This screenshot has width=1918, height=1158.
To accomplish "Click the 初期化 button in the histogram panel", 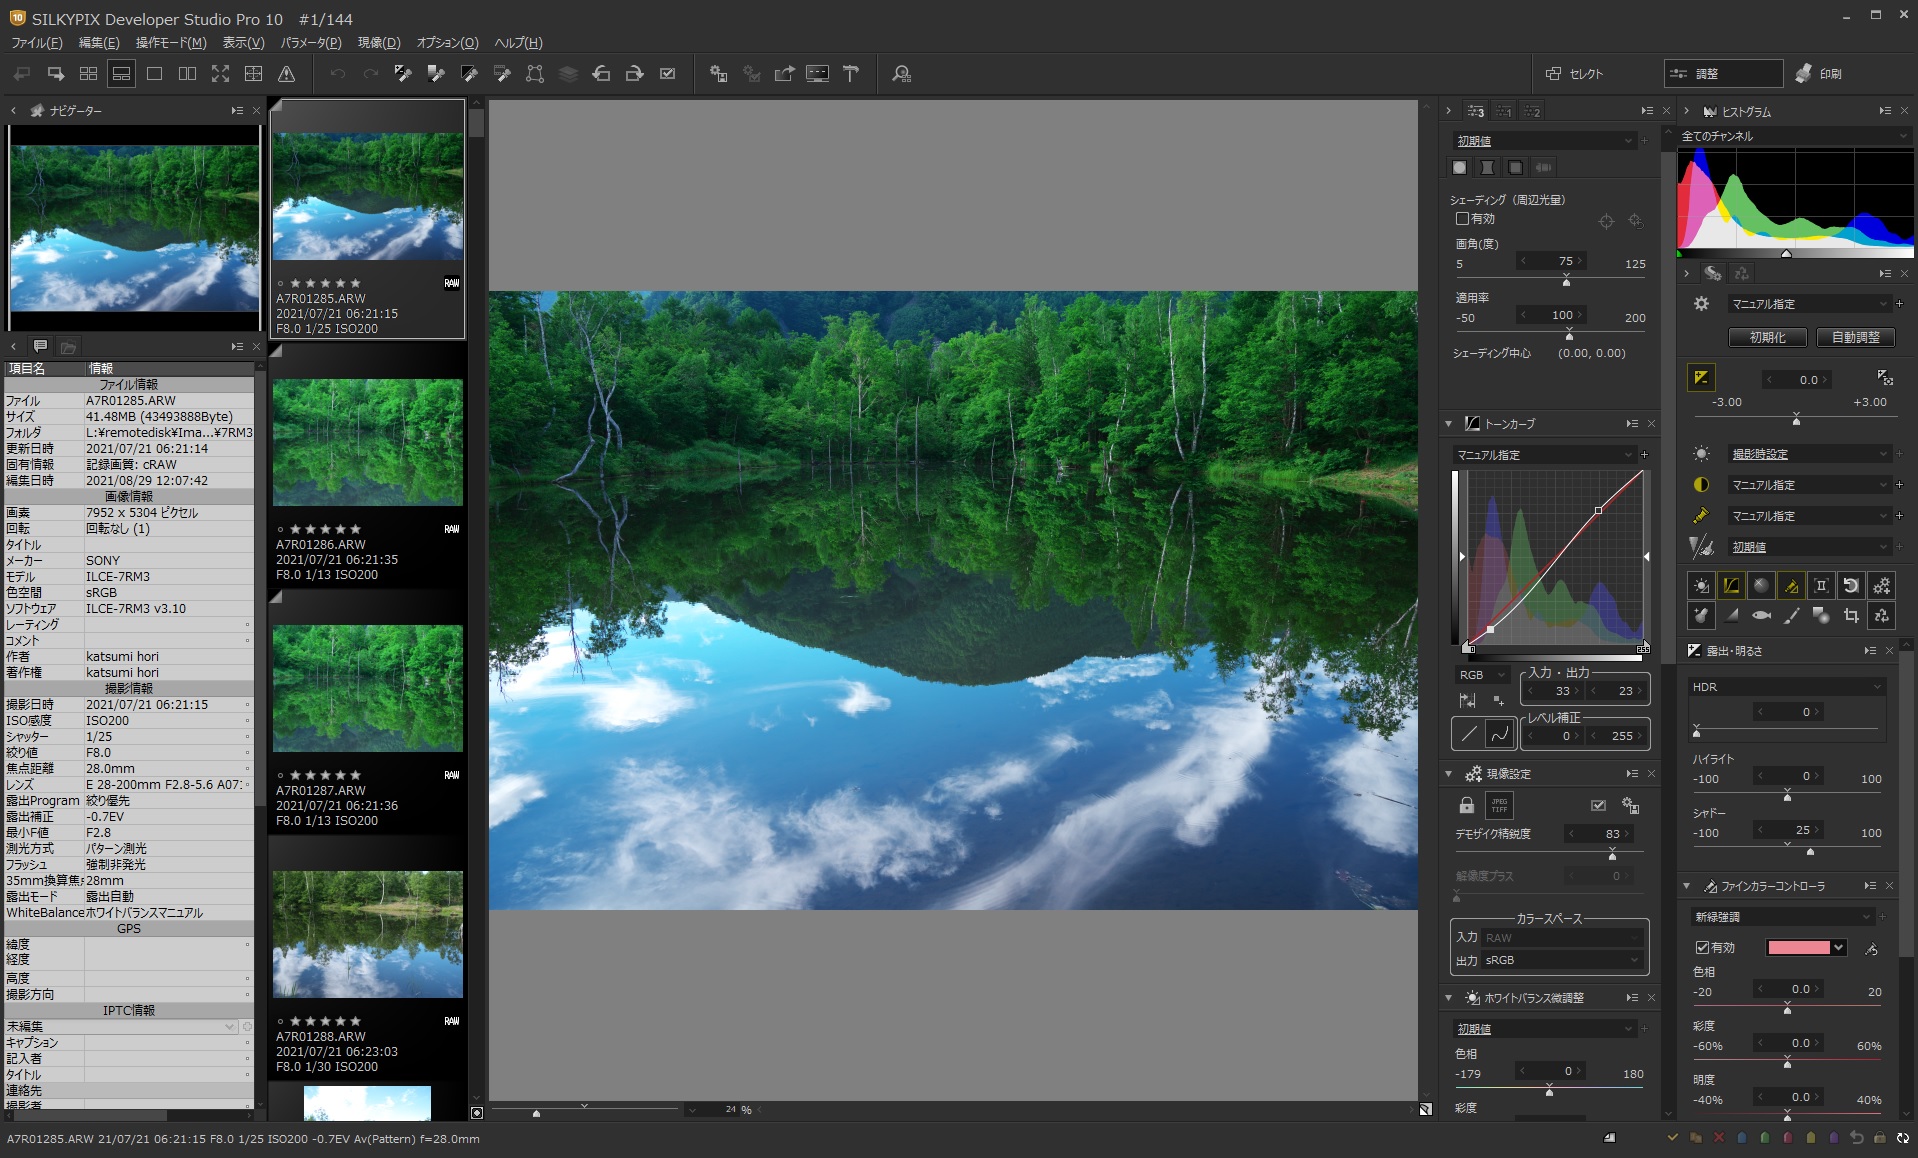I will (1768, 337).
